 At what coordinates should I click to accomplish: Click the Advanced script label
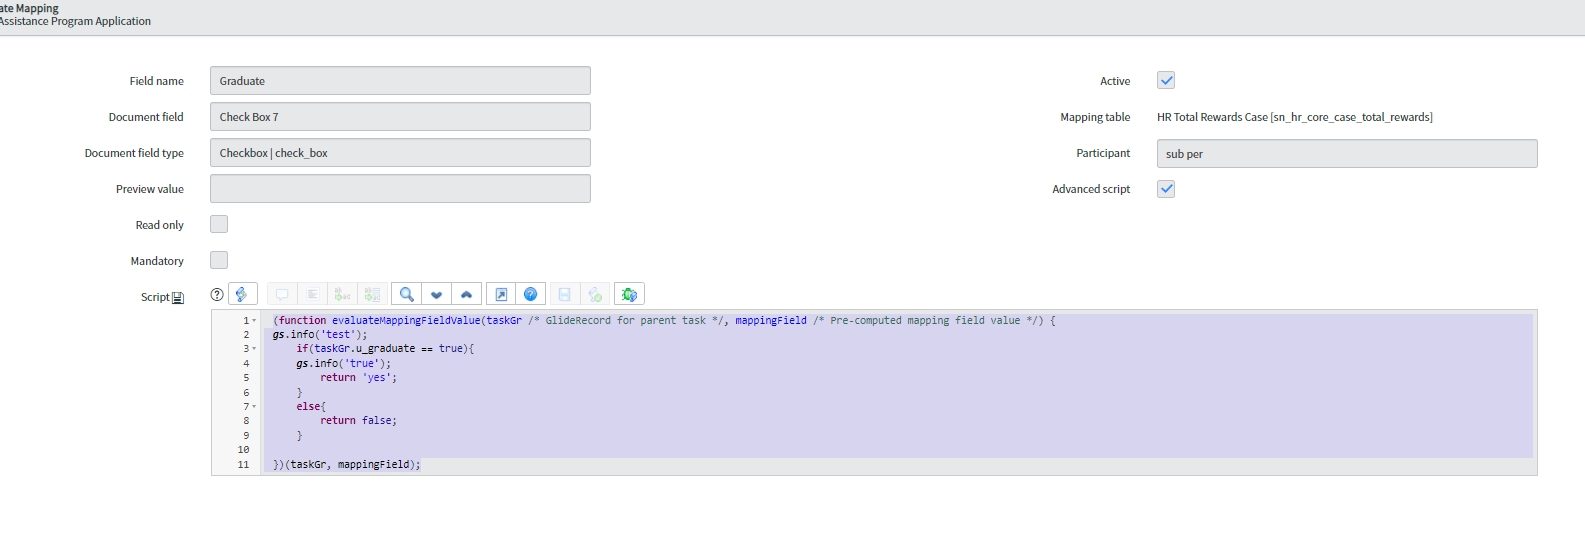click(1091, 189)
